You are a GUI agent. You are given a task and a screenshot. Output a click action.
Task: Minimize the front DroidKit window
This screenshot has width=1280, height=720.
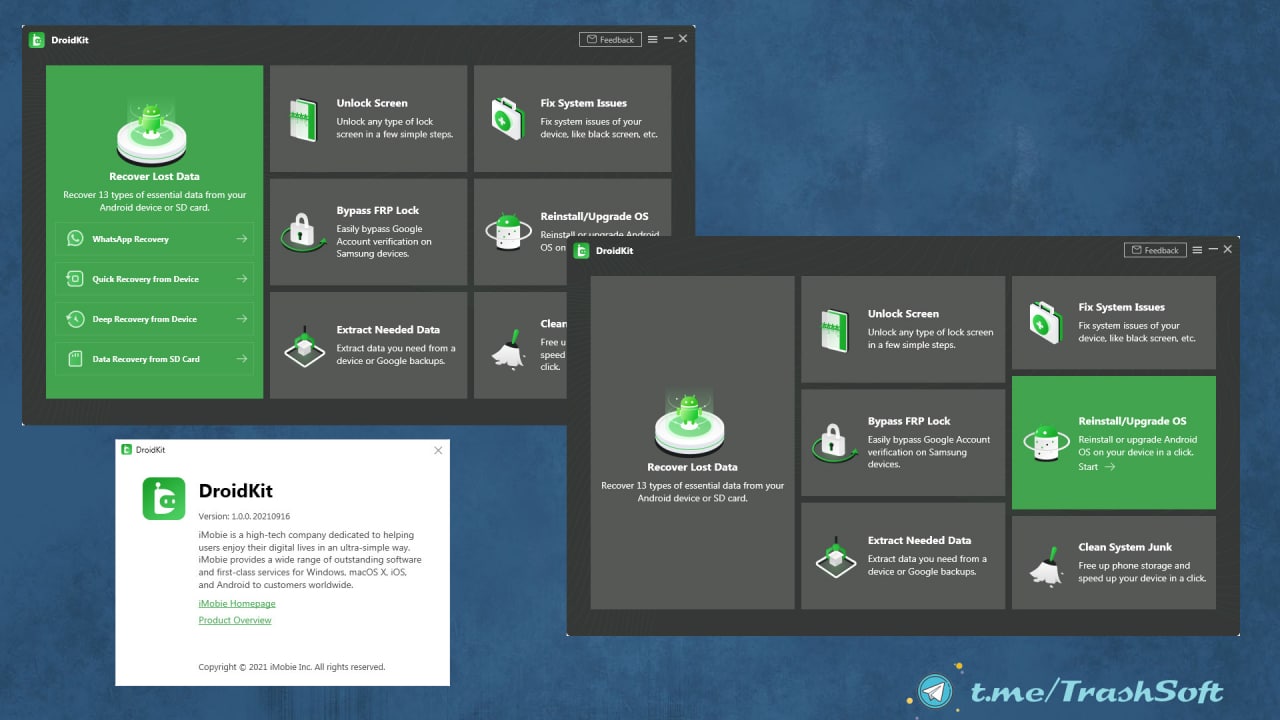(1213, 249)
